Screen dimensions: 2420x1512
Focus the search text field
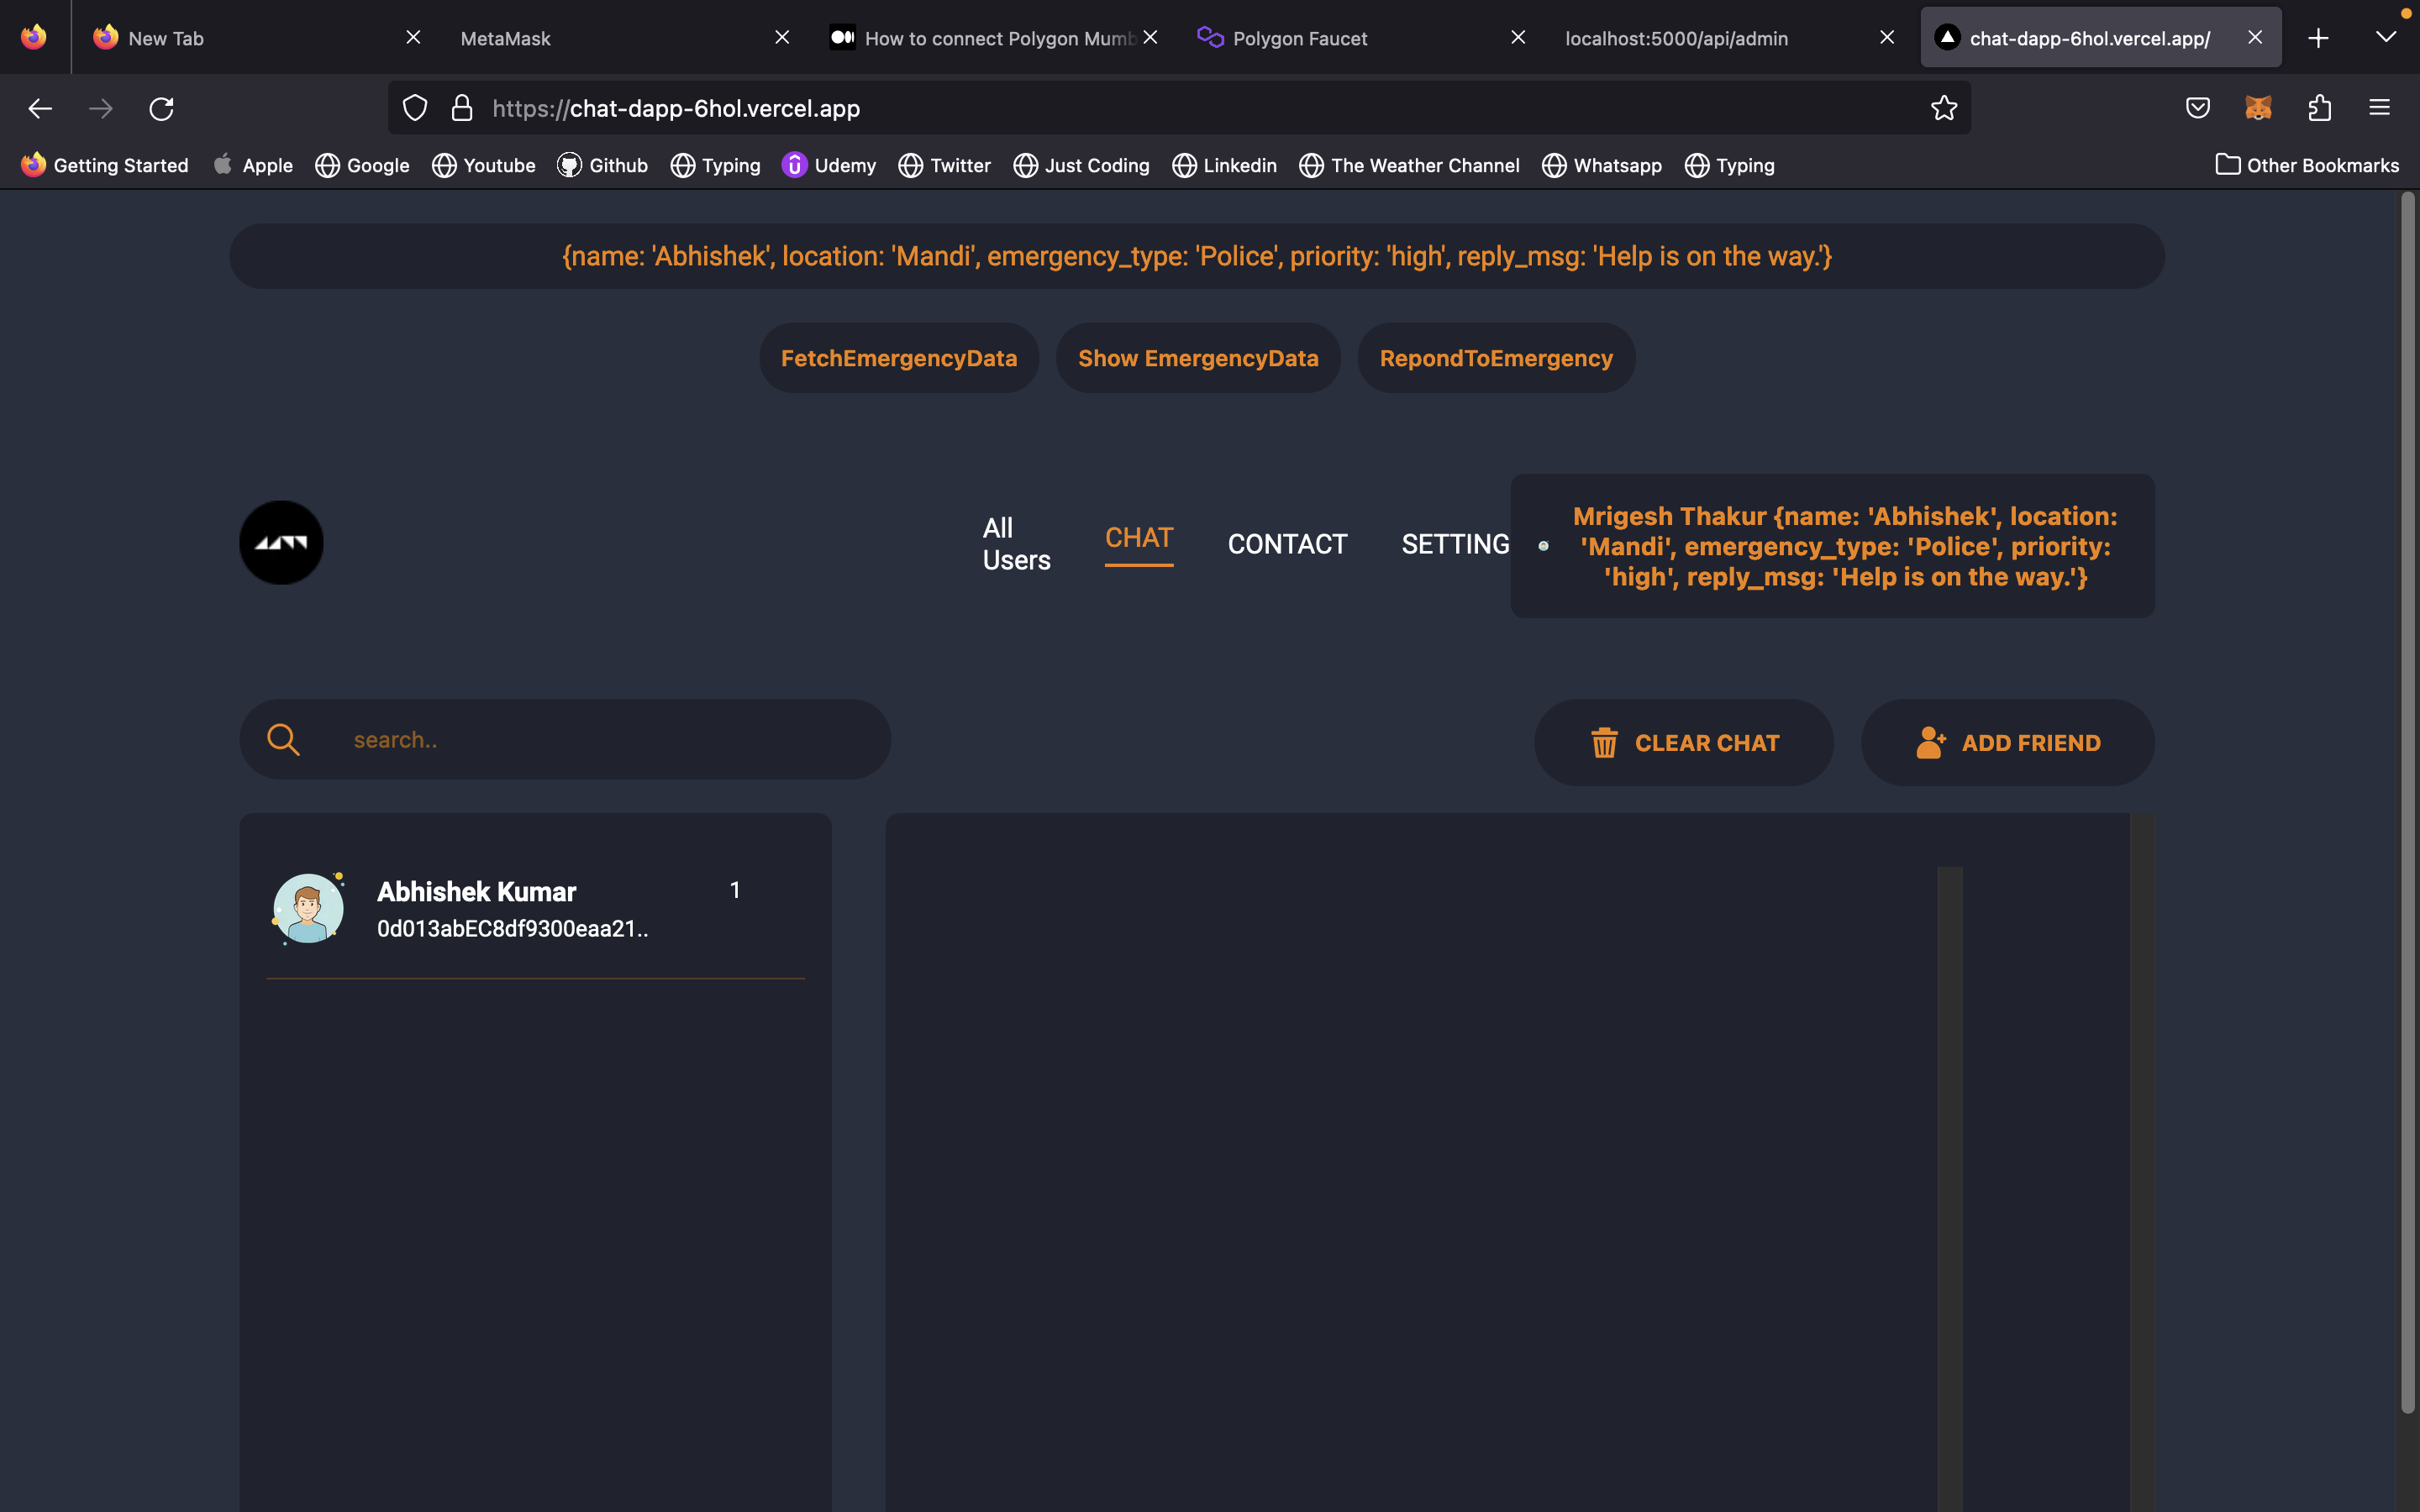click(x=600, y=740)
